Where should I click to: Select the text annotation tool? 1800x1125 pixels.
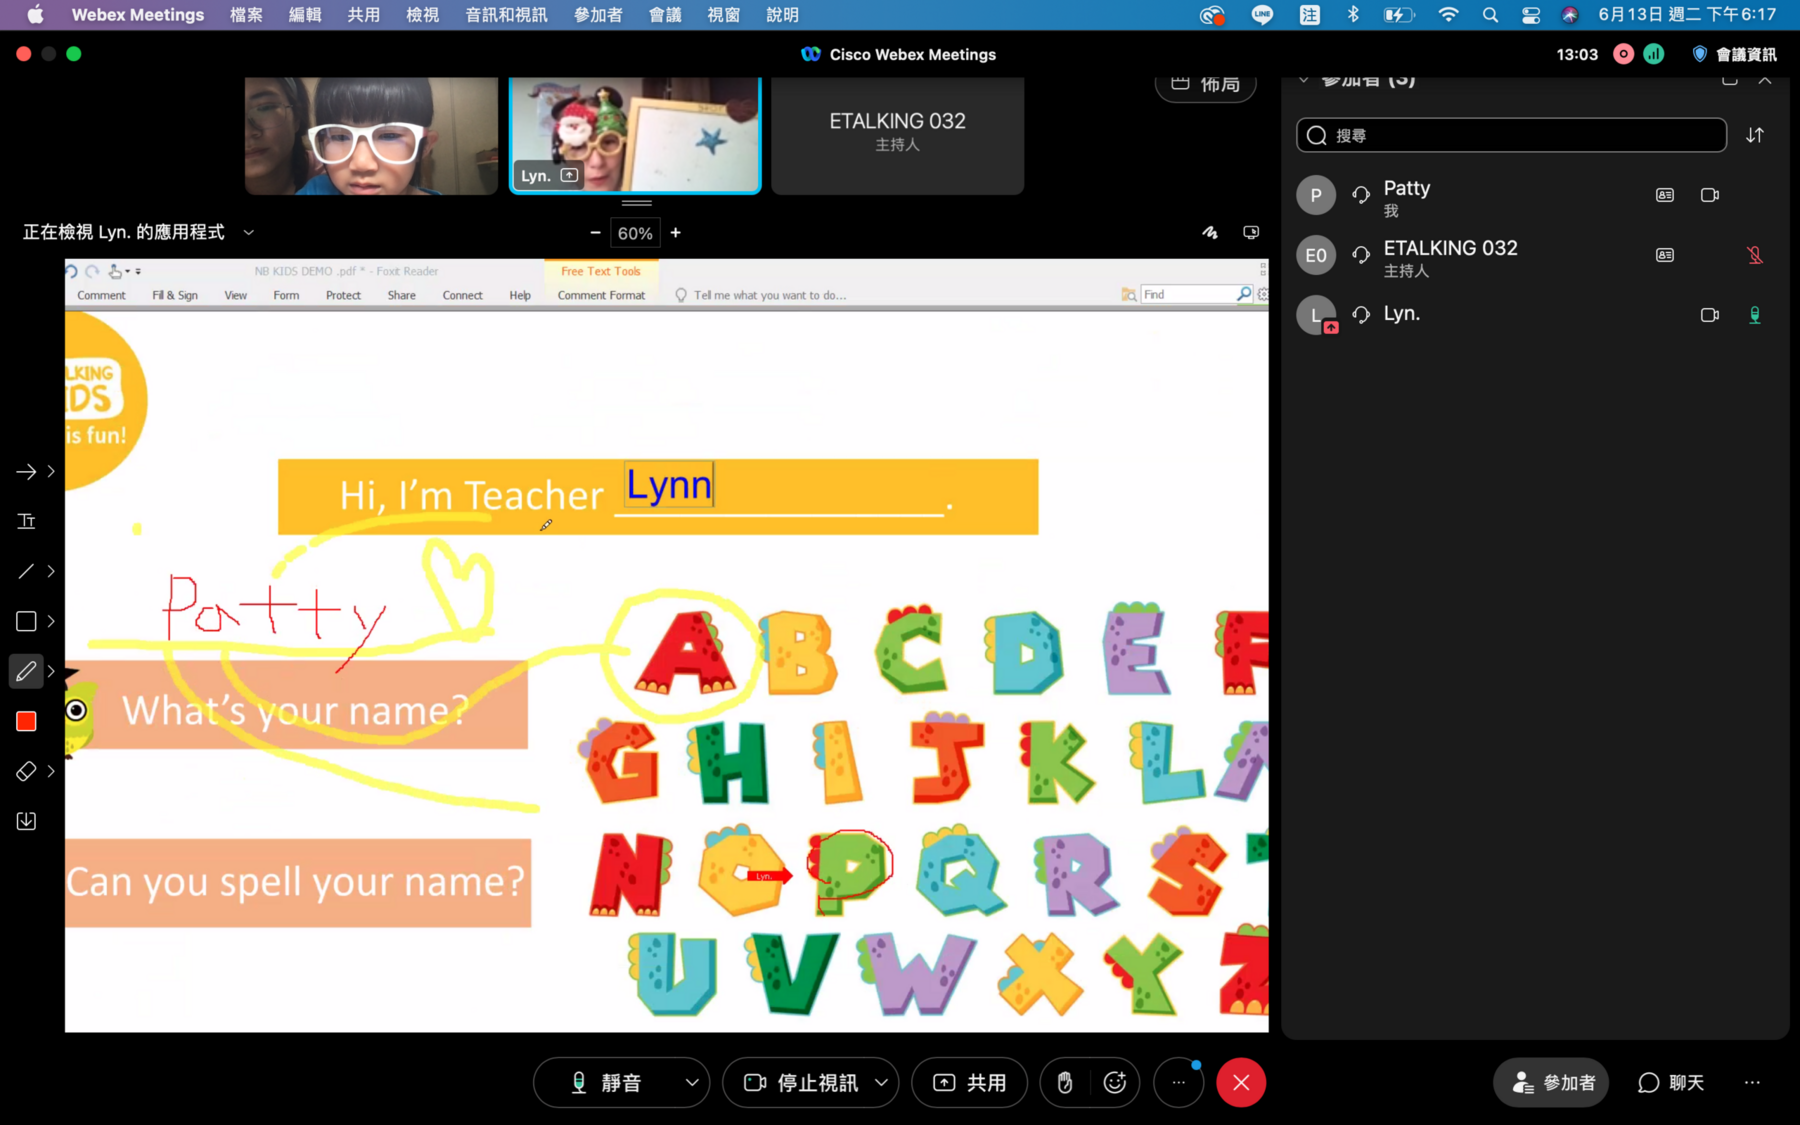[x=27, y=521]
